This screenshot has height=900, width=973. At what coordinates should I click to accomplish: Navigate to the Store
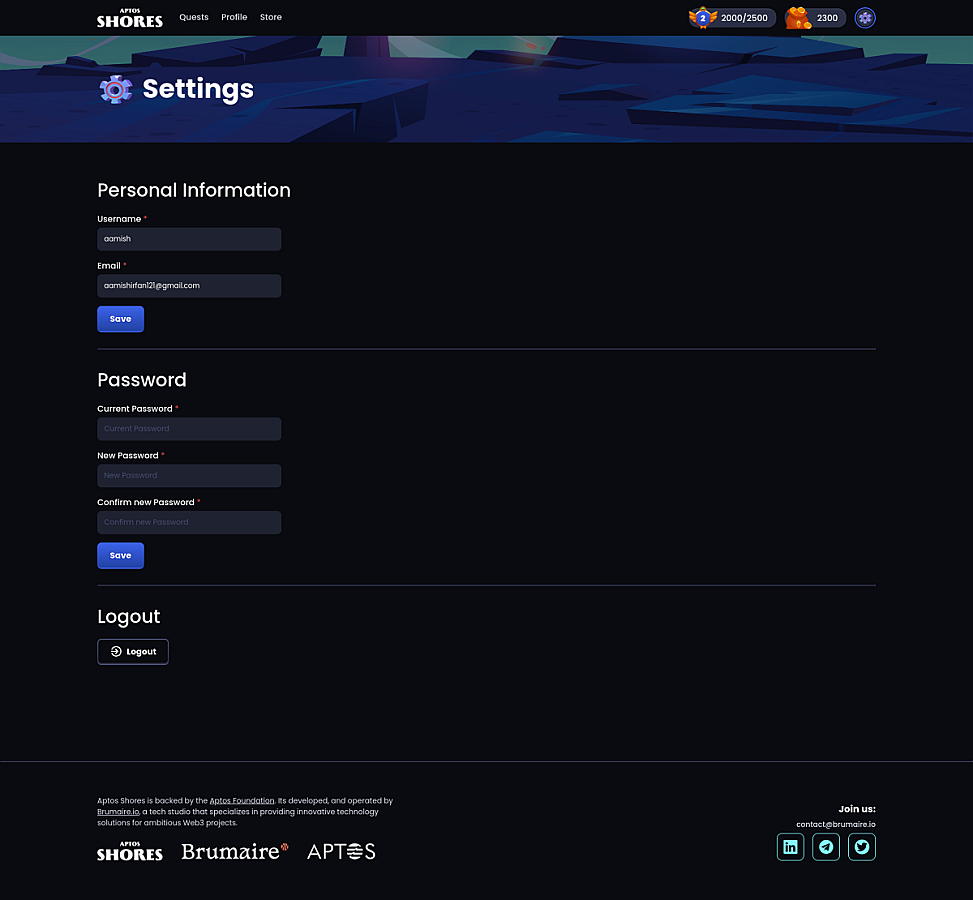(271, 17)
